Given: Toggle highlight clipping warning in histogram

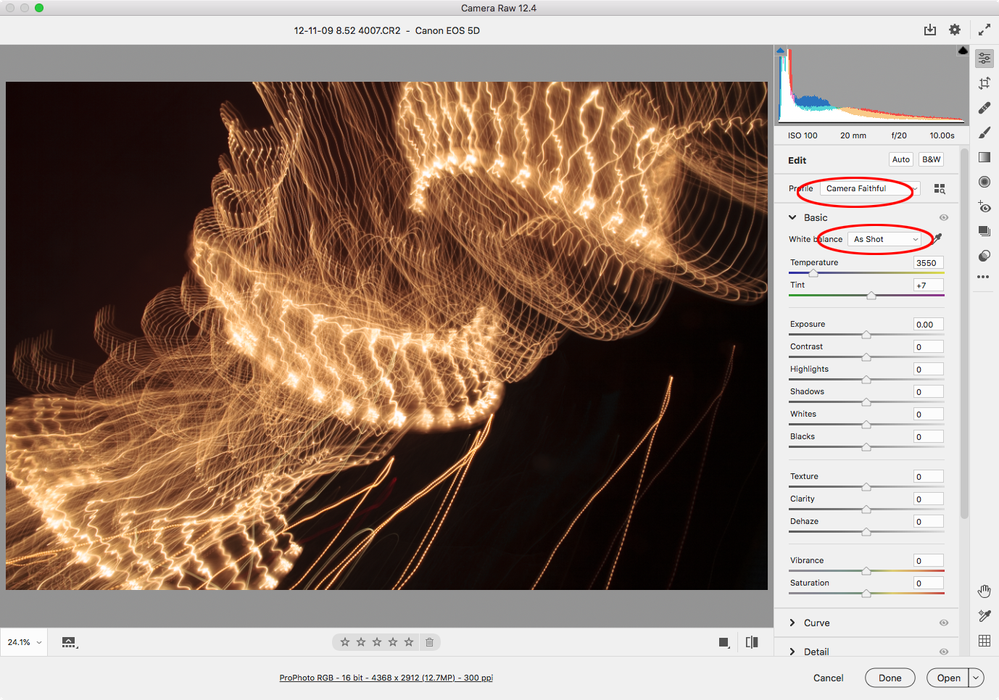Looking at the screenshot, I should (x=962, y=50).
